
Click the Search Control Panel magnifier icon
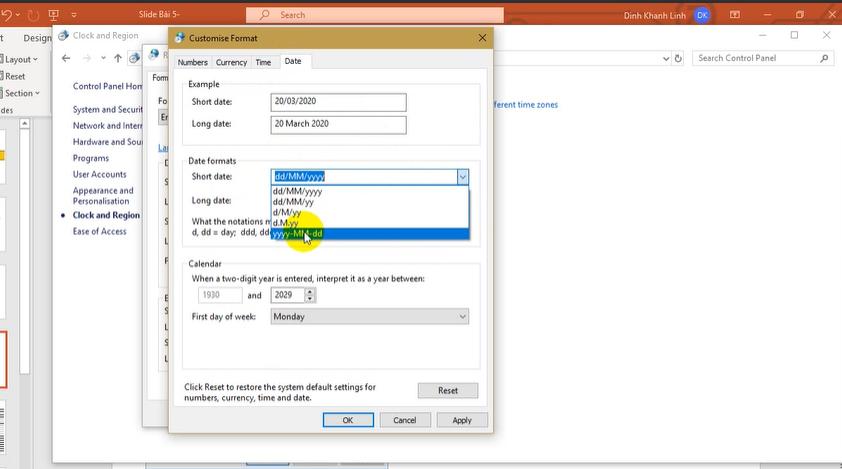(x=824, y=58)
